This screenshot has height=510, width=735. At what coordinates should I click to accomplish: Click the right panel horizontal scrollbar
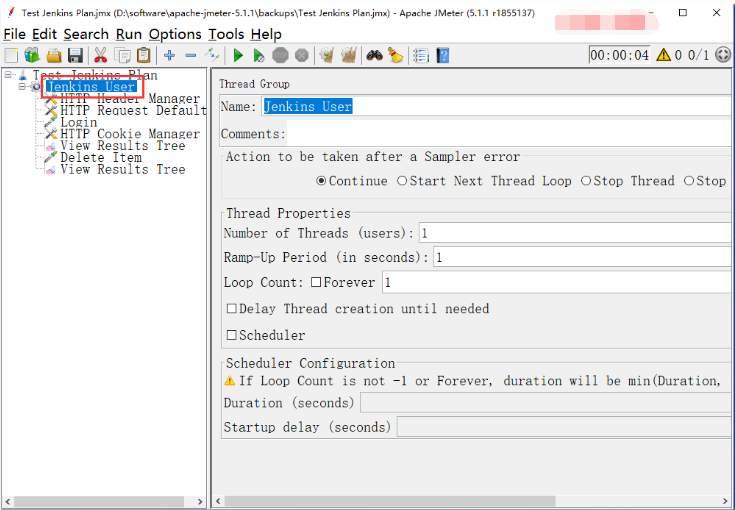click(x=390, y=502)
